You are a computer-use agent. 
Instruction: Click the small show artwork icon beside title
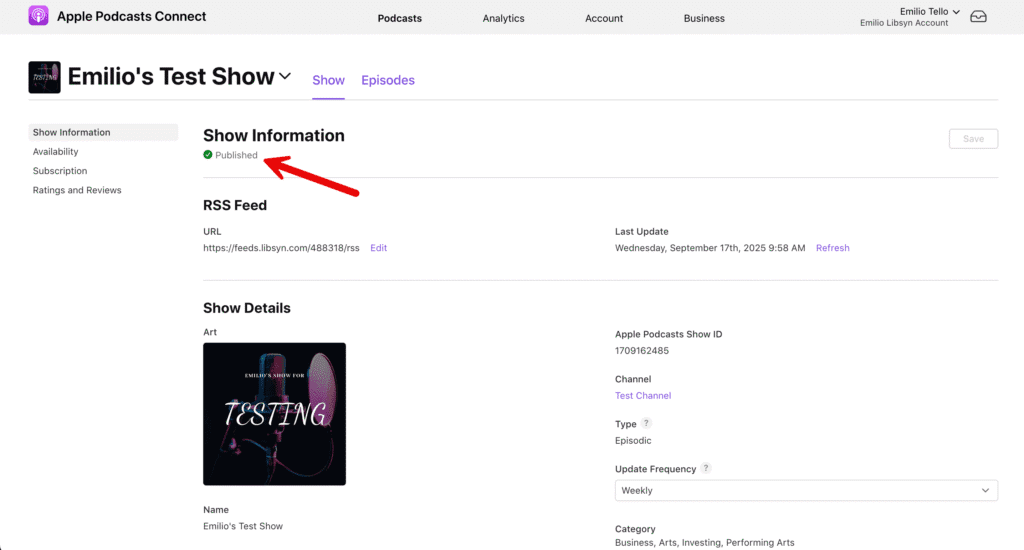coord(45,77)
